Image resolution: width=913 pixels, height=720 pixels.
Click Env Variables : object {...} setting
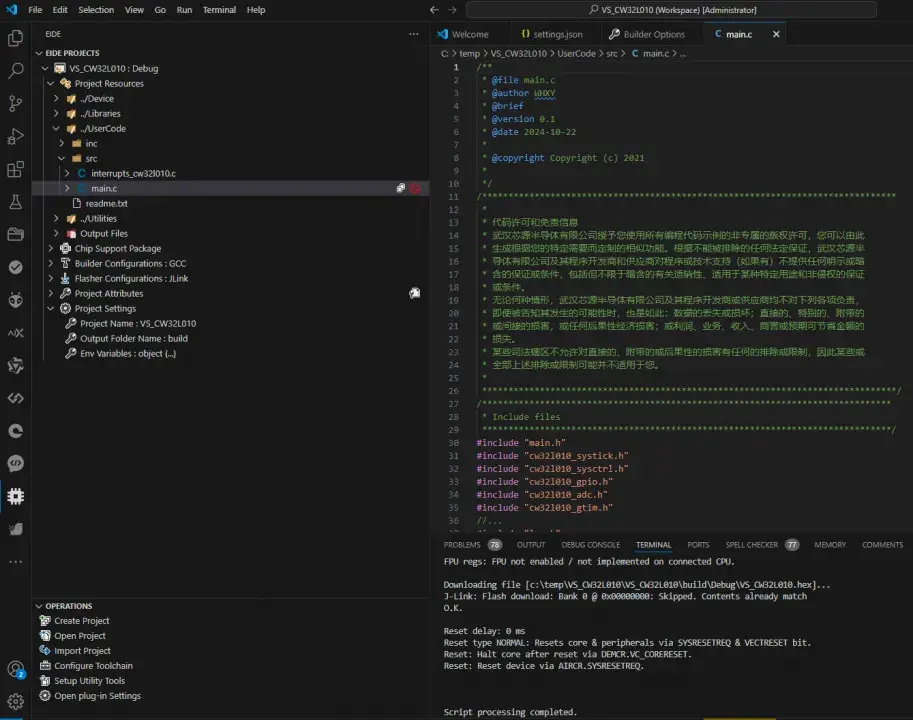tap(128, 353)
